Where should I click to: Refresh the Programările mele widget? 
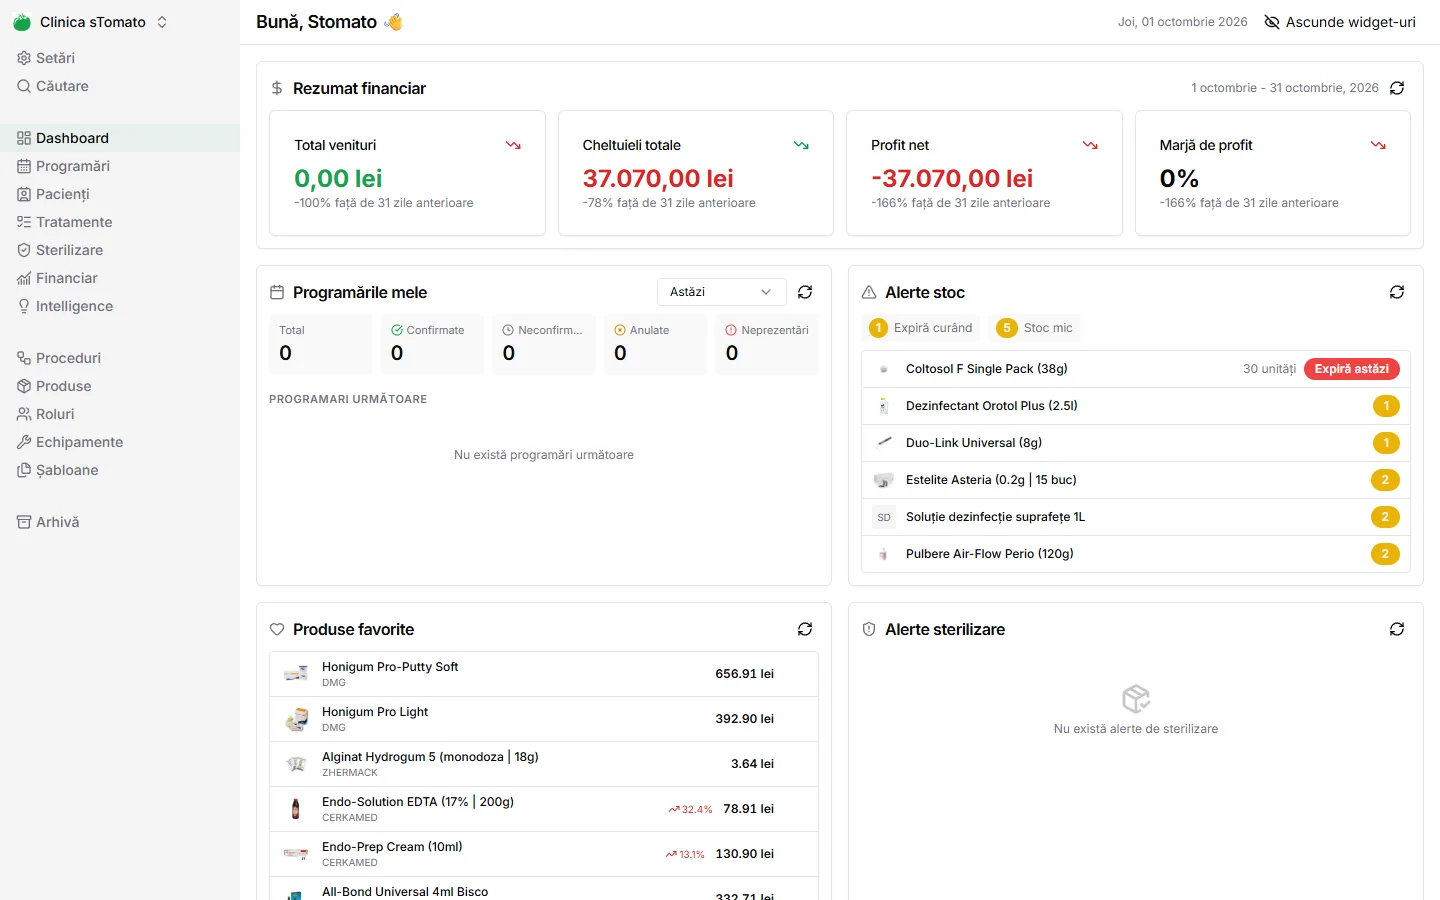tap(805, 292)
